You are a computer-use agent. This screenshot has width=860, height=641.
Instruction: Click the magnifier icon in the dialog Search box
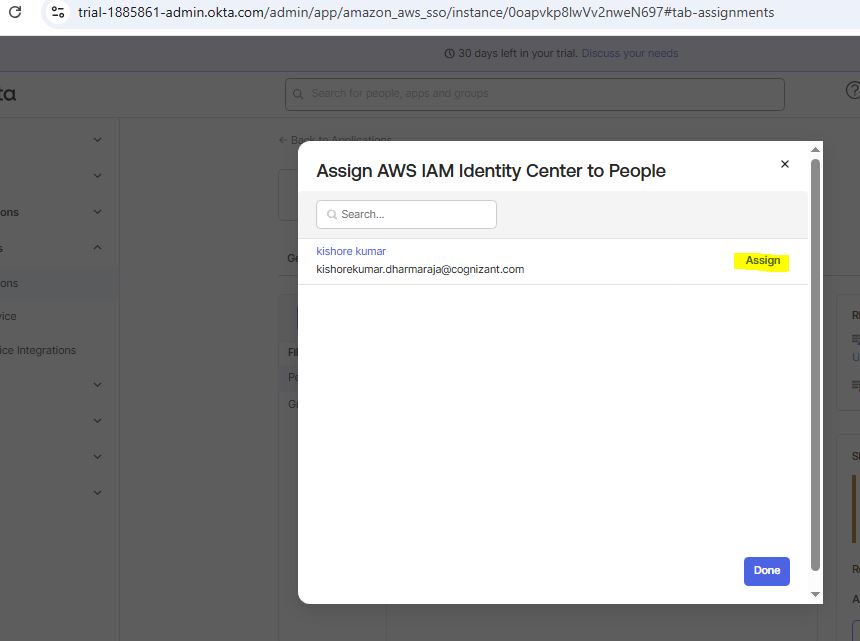tap(331, 215)
